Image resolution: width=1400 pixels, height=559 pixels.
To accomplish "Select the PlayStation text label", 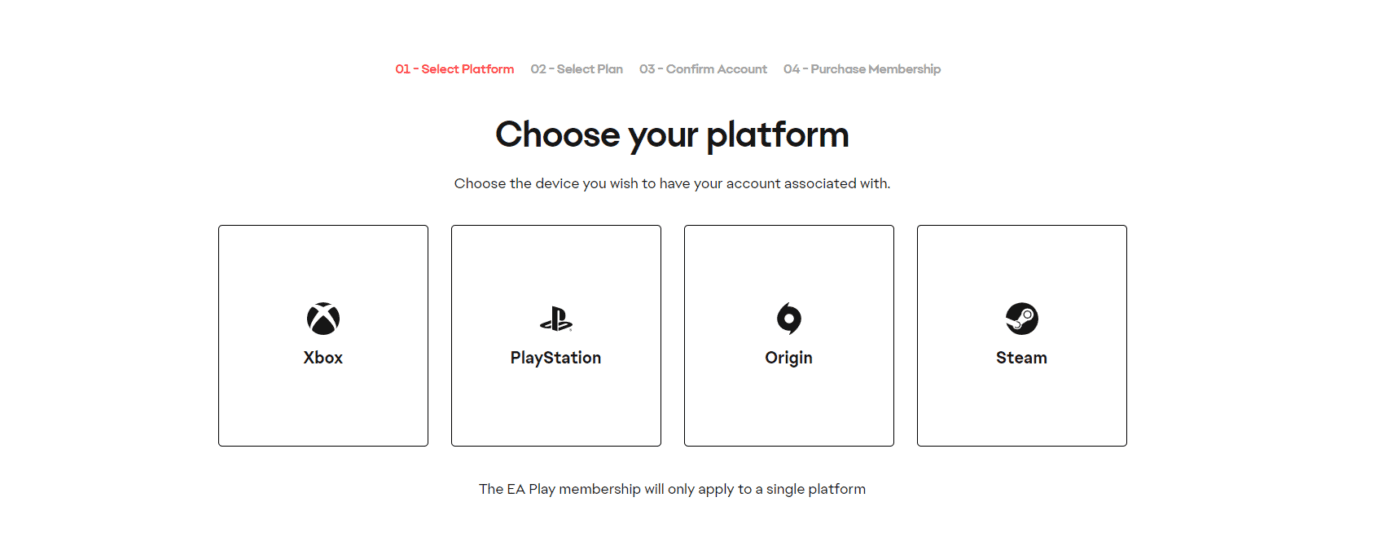I will (556, 358).
